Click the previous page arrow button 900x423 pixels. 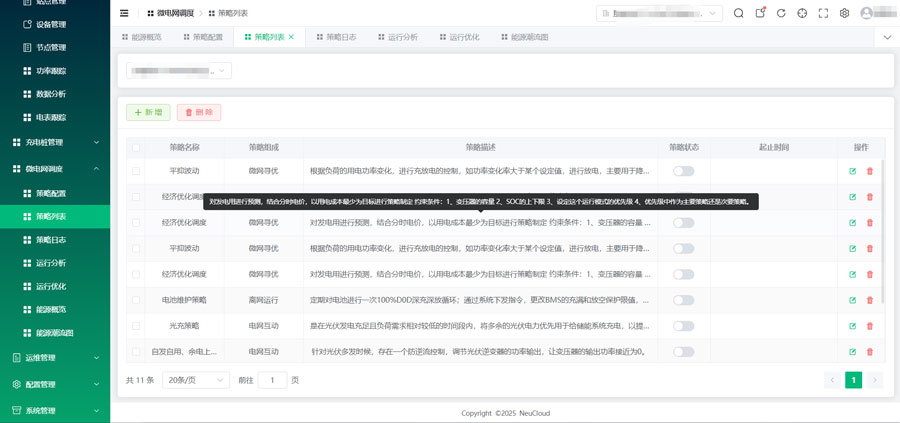(x=832, y=380)
